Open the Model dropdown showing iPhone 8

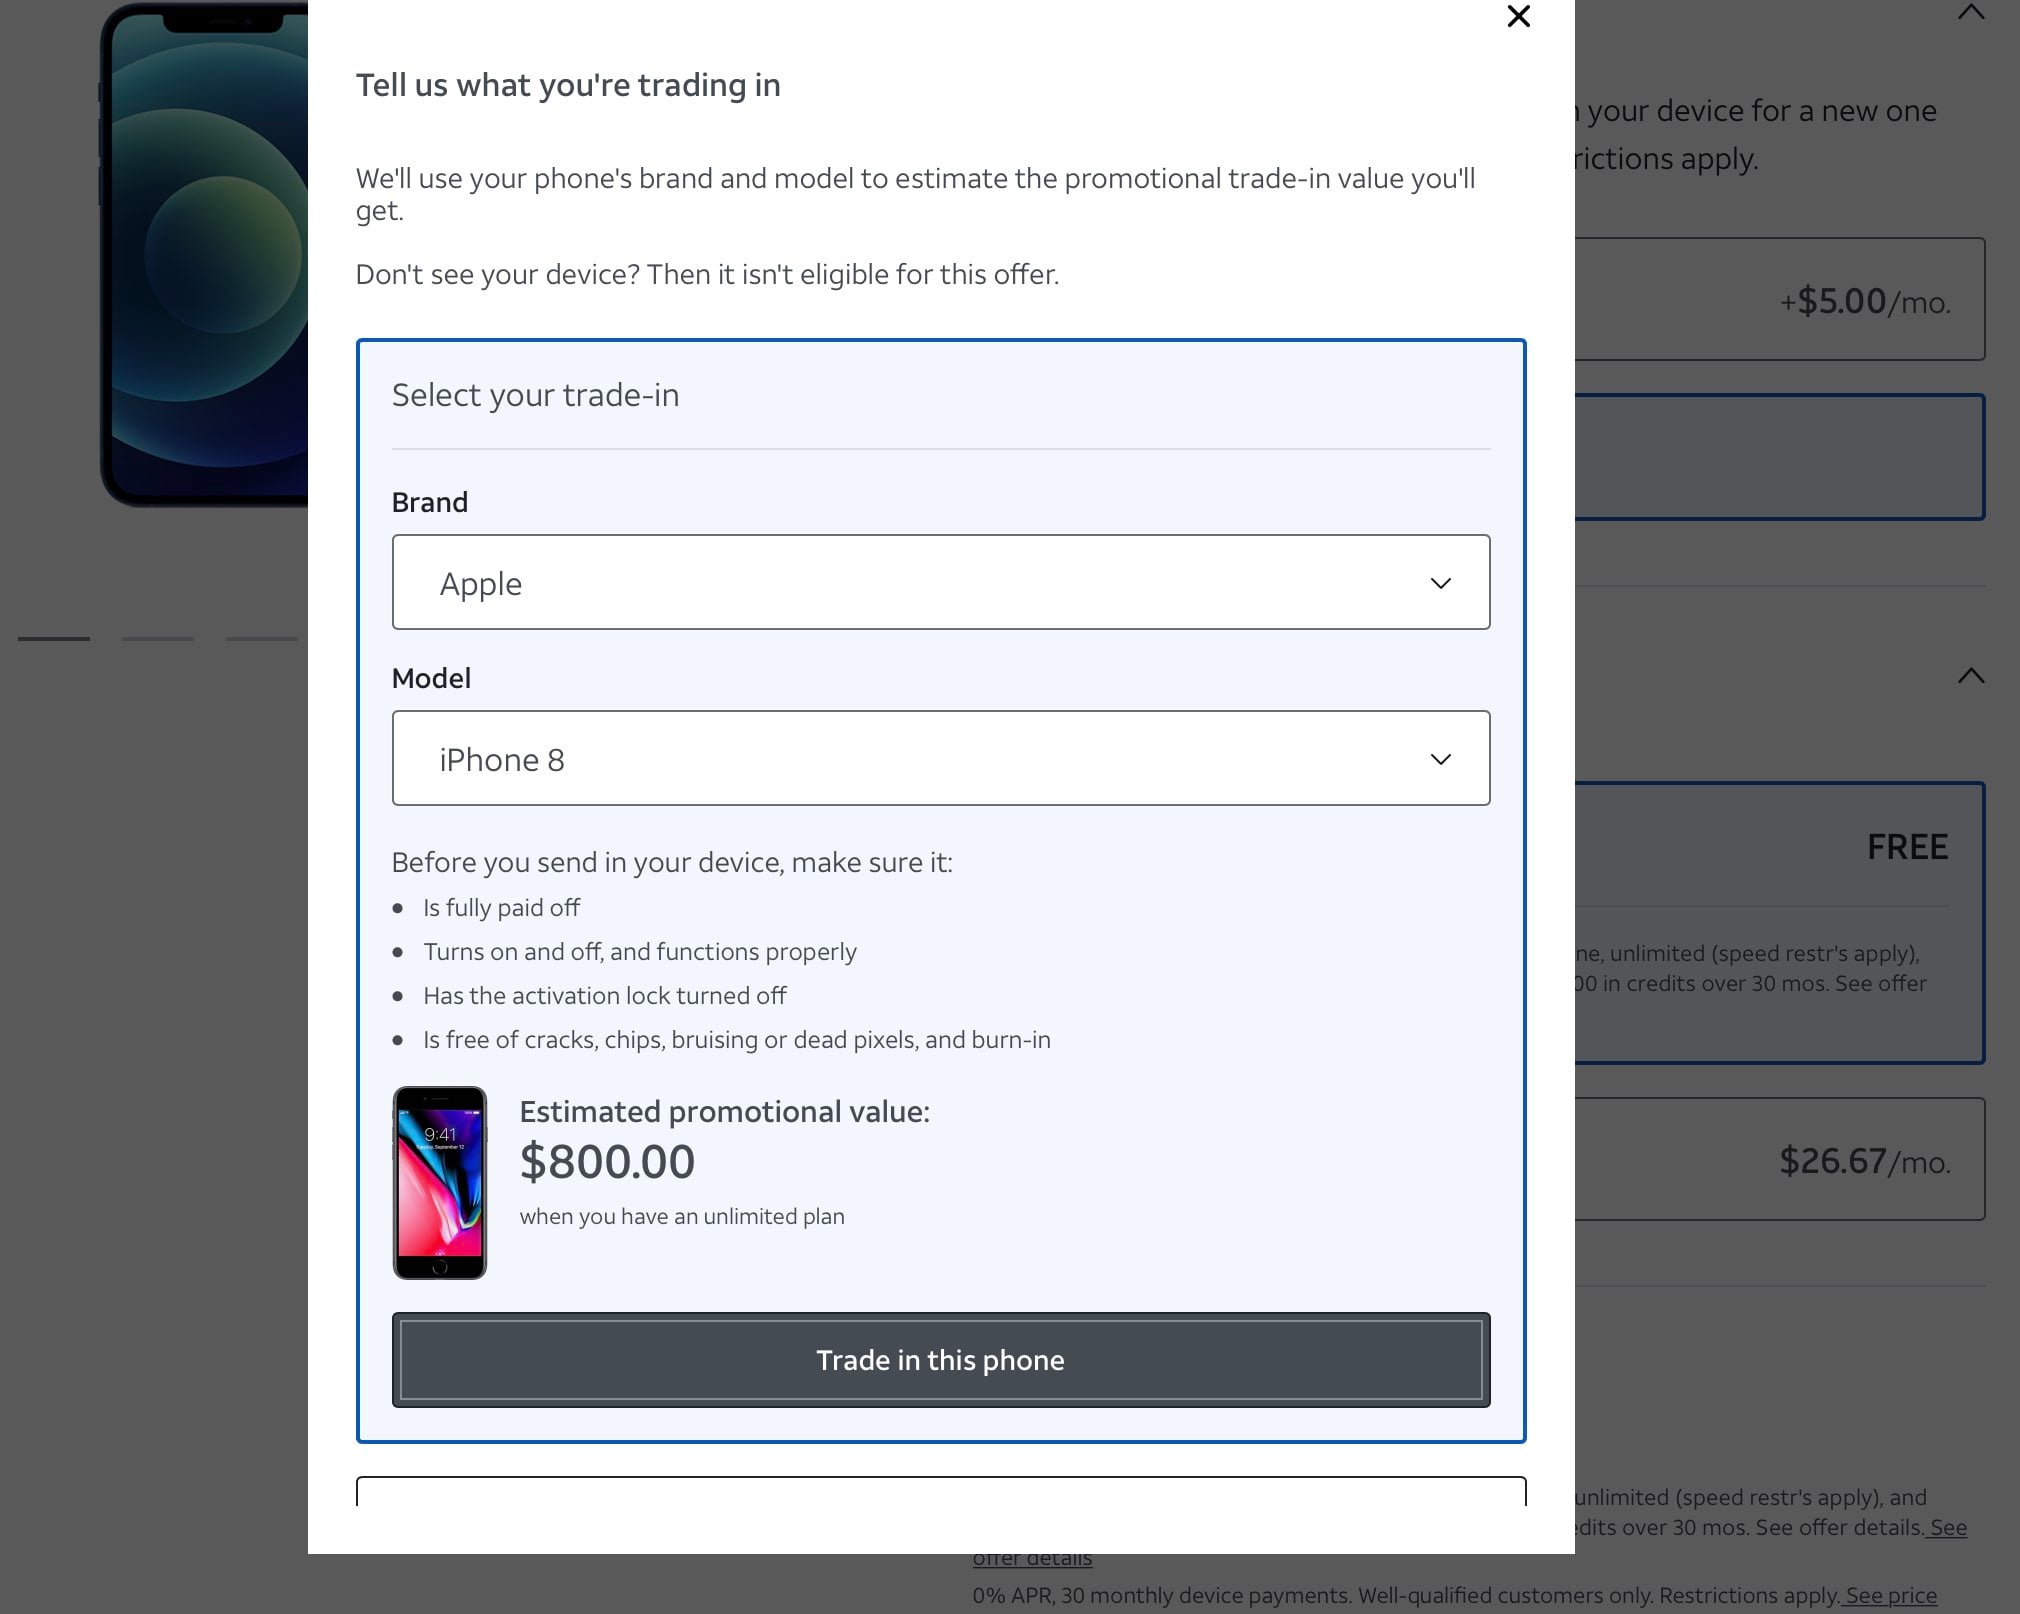pyautogui.click(x=940, y=758)
